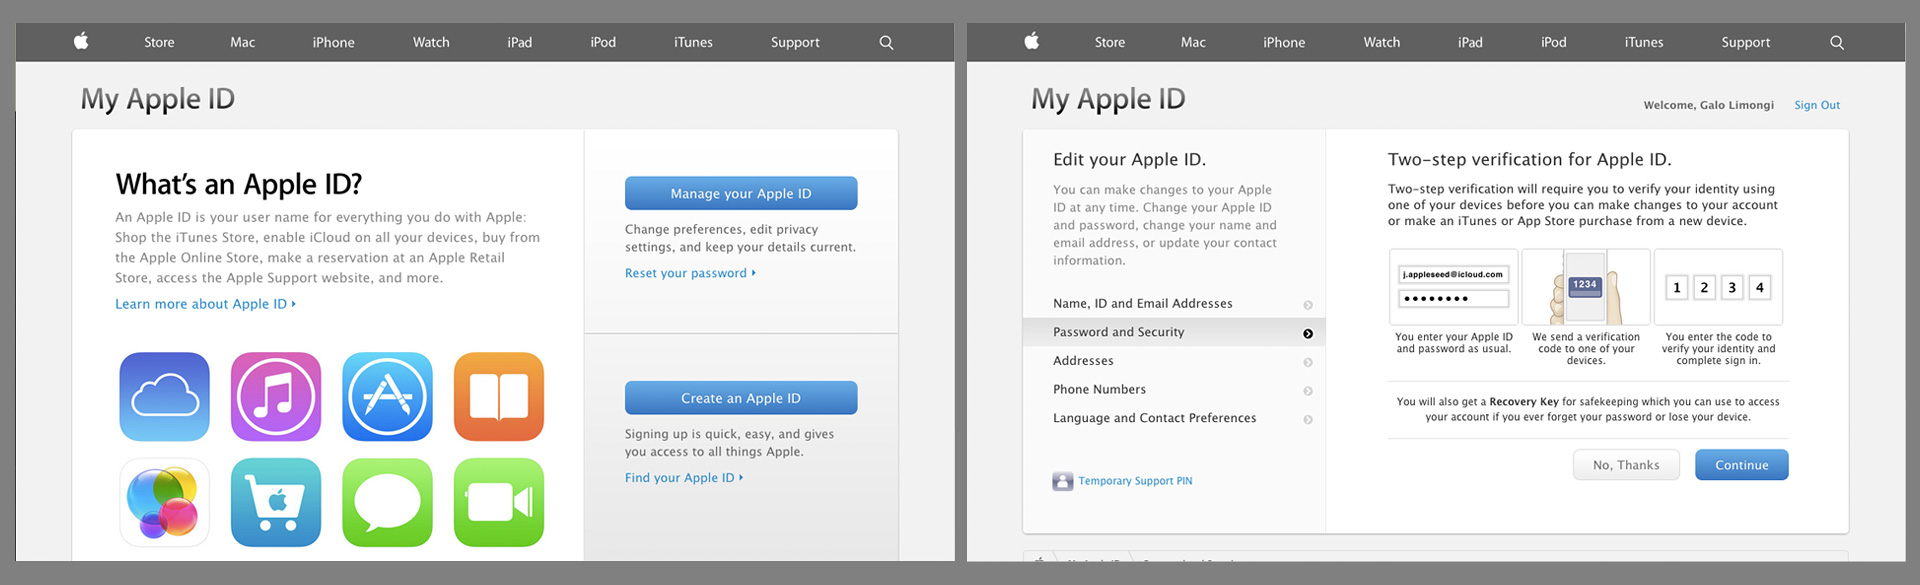
Task: Click the green Messages speech bubble icon
Action: tap(387, 502)
